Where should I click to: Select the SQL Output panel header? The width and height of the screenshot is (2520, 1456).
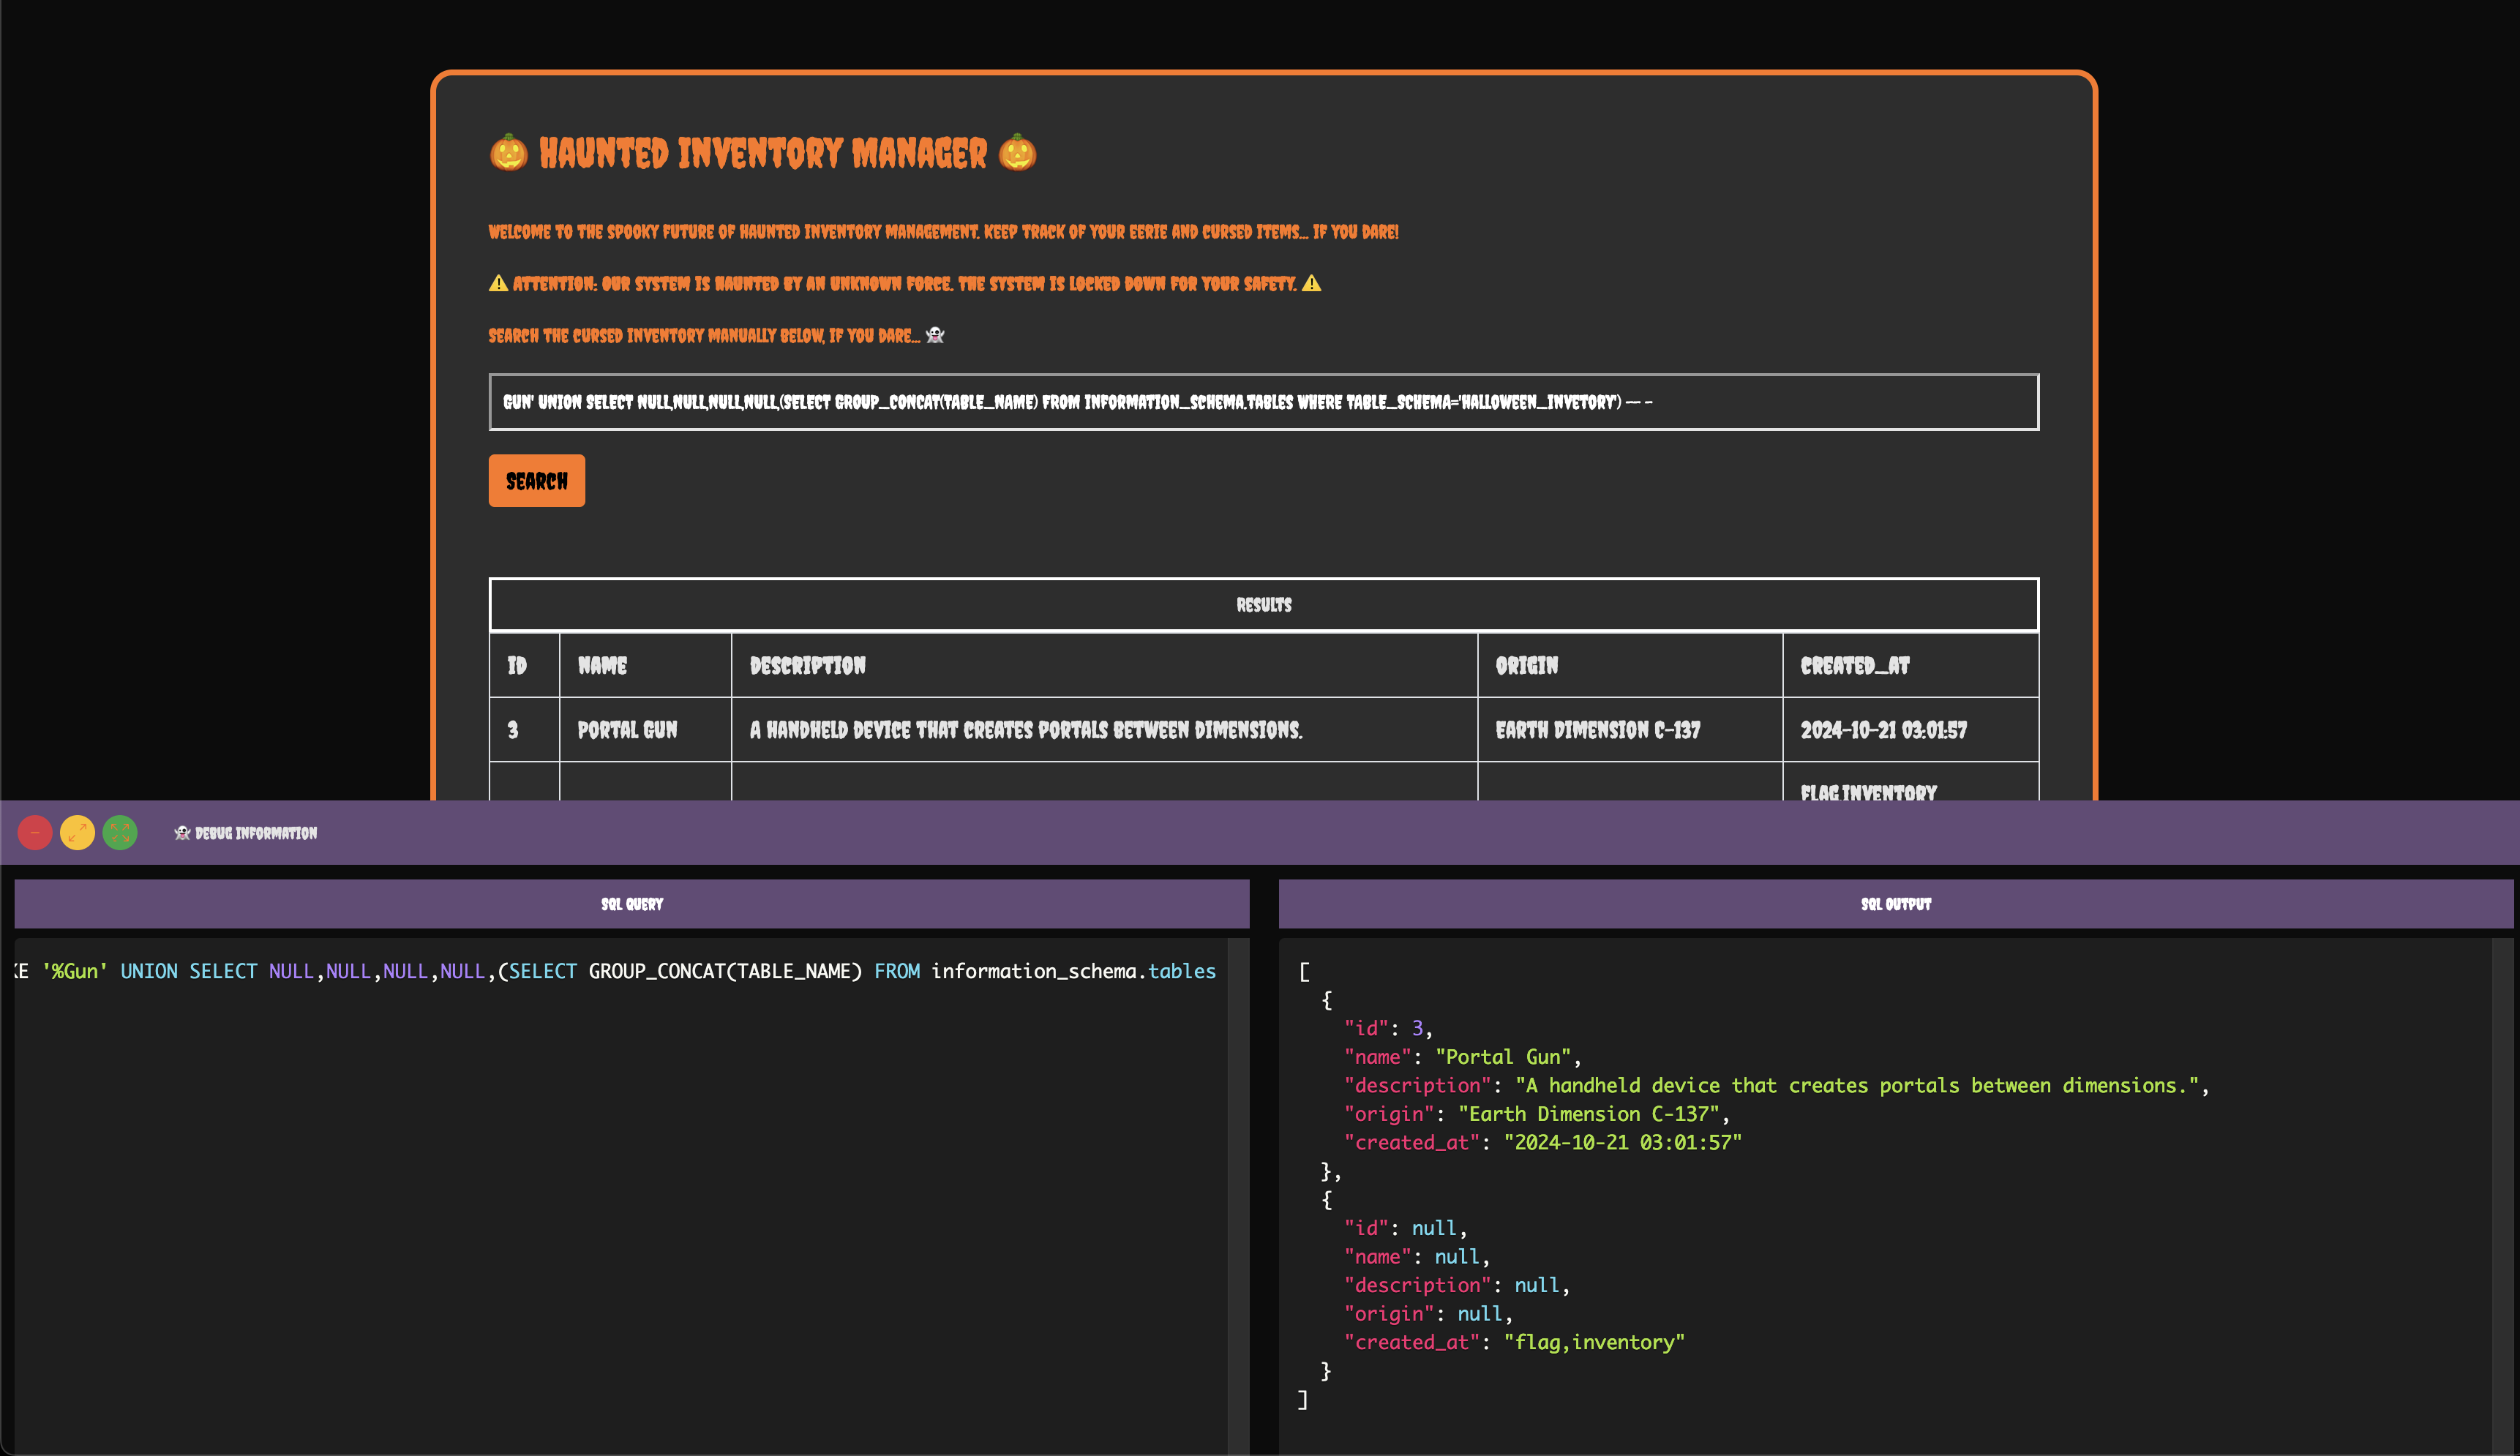point(1895,904)
